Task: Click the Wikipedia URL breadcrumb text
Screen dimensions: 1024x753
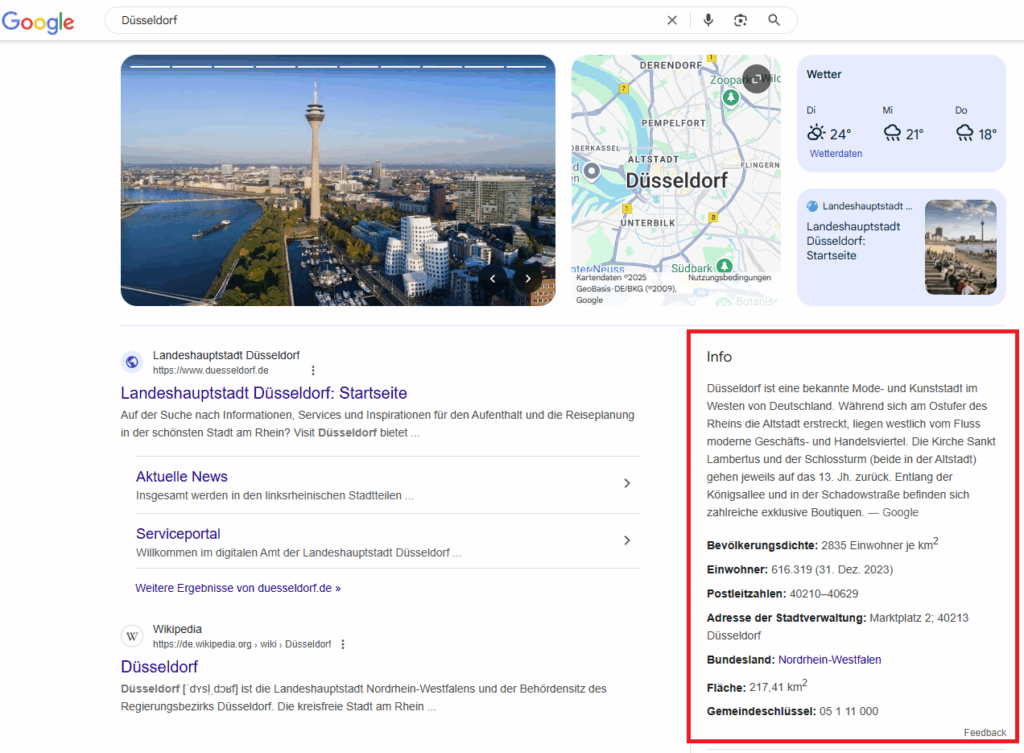Action: tap(242, 644)
